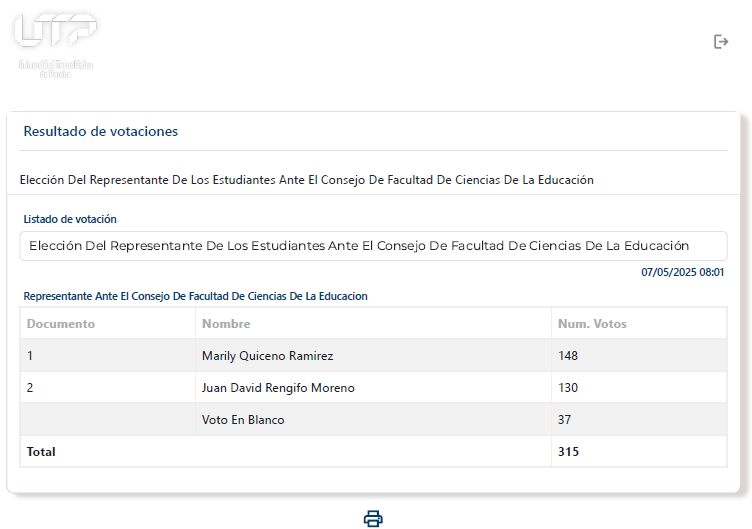Select the Num. Votos column header
Screen dimensions: 752x529
(x=592, y=324)
